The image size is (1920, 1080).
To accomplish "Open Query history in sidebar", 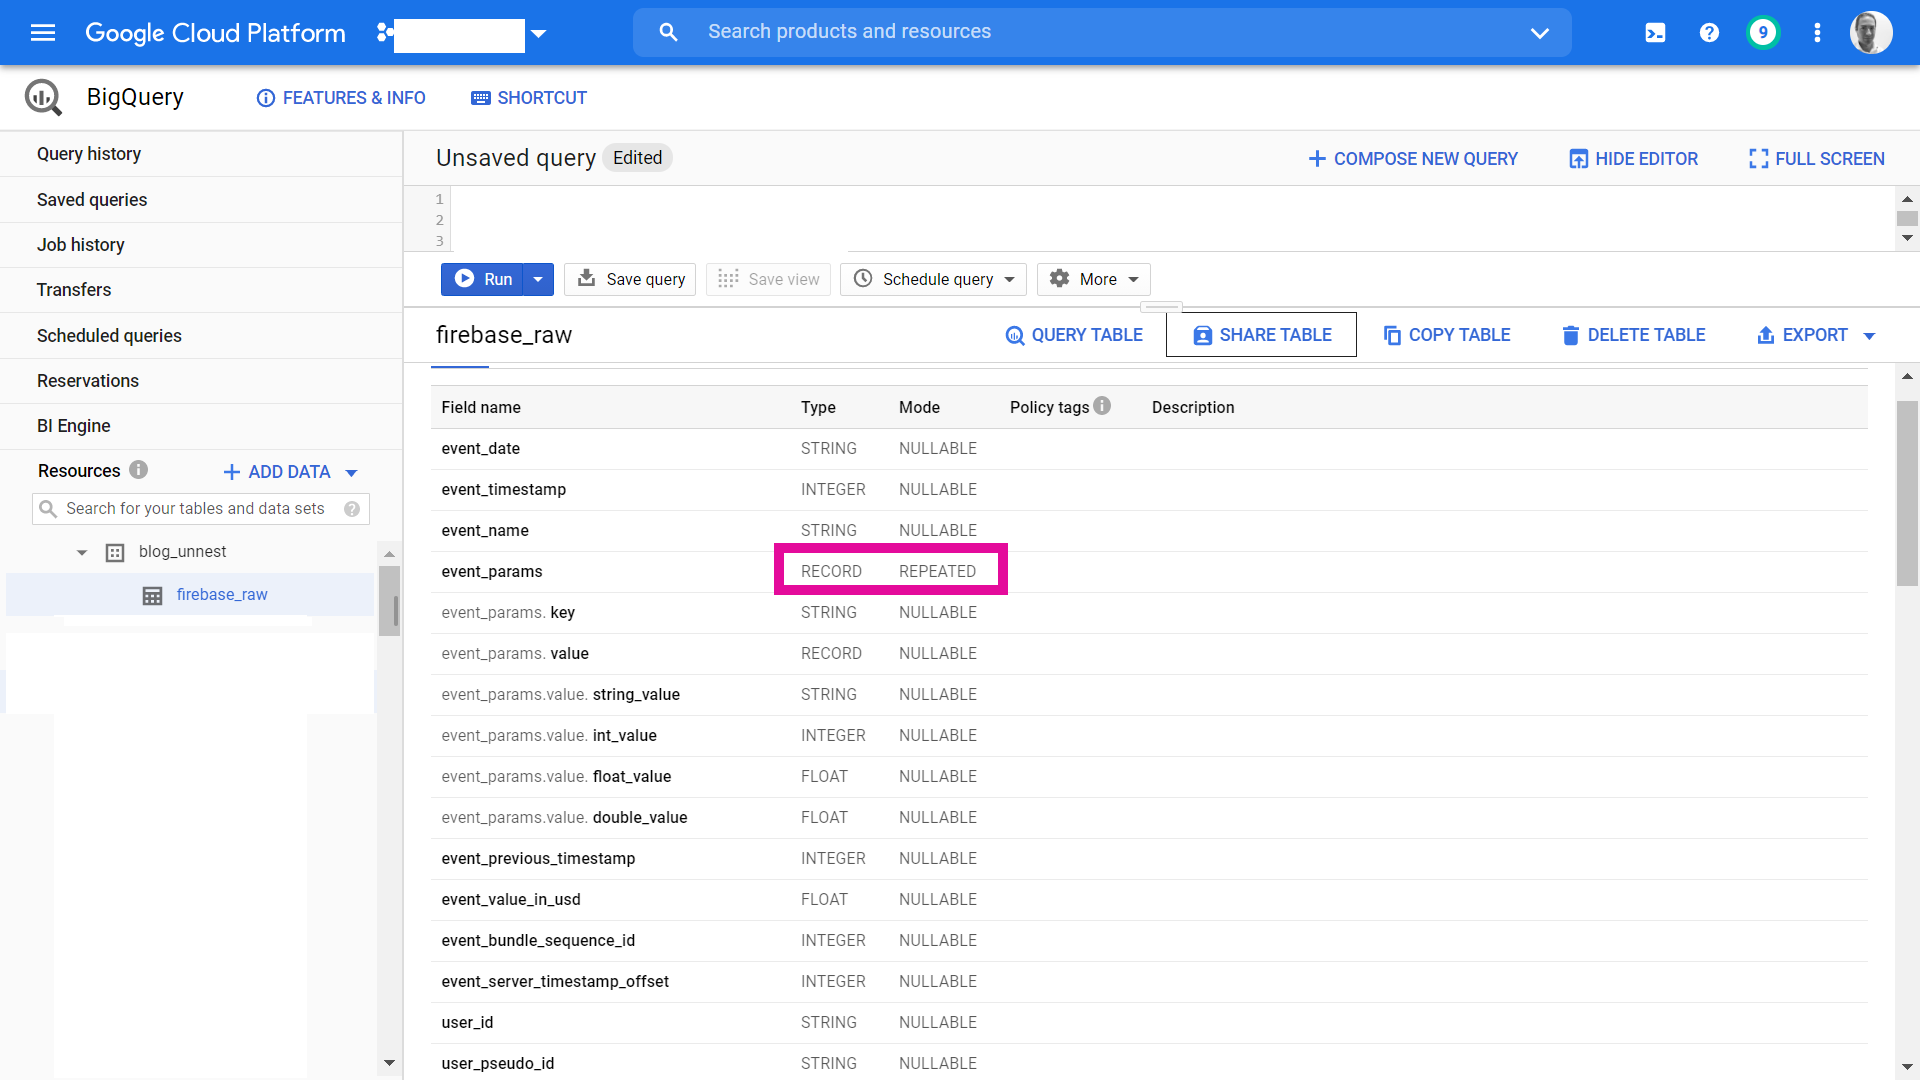I will (89, 154).
